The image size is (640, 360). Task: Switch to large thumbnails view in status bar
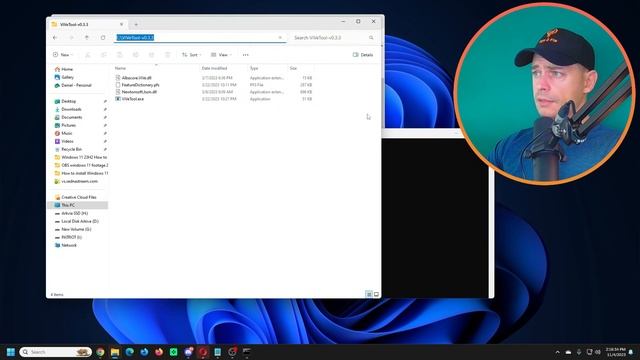tap(376, 294)
